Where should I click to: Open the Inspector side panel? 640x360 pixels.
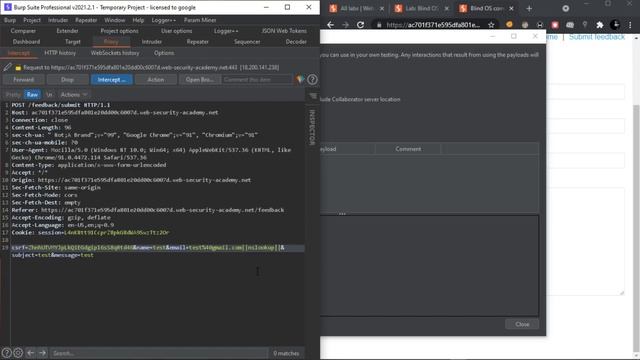coord(312,127)
